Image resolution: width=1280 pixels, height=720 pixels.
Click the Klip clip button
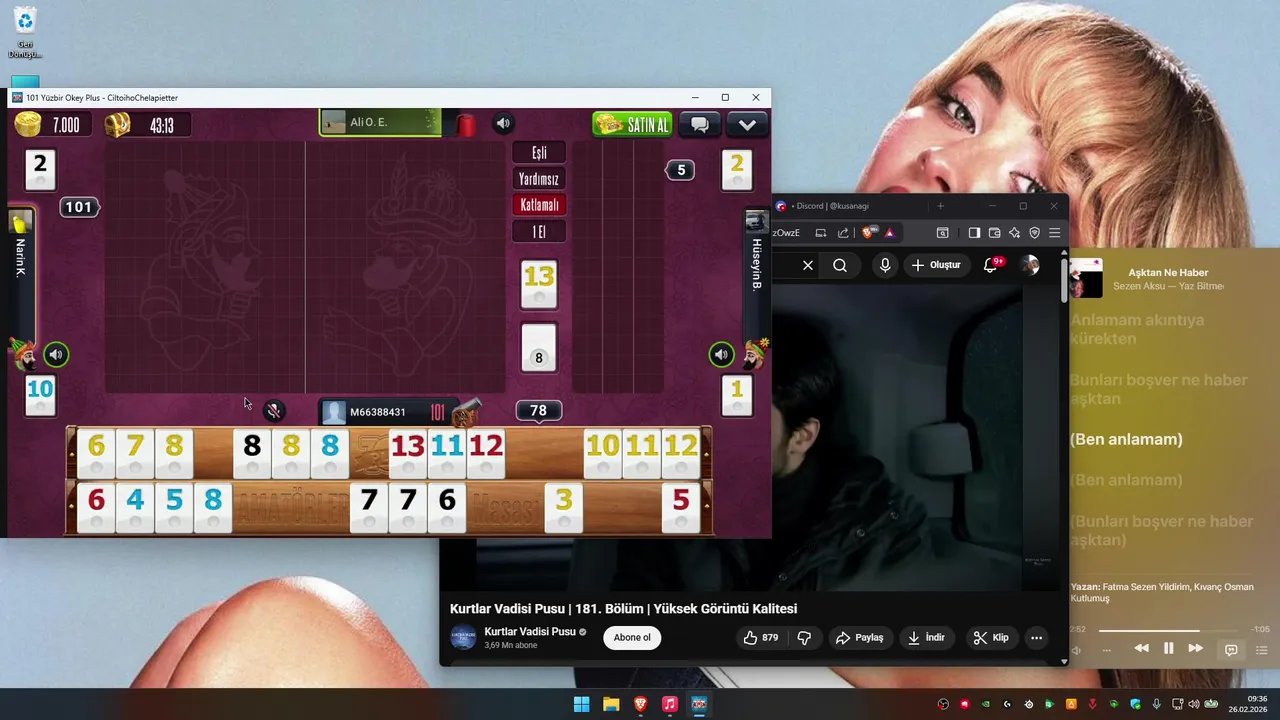991,638
